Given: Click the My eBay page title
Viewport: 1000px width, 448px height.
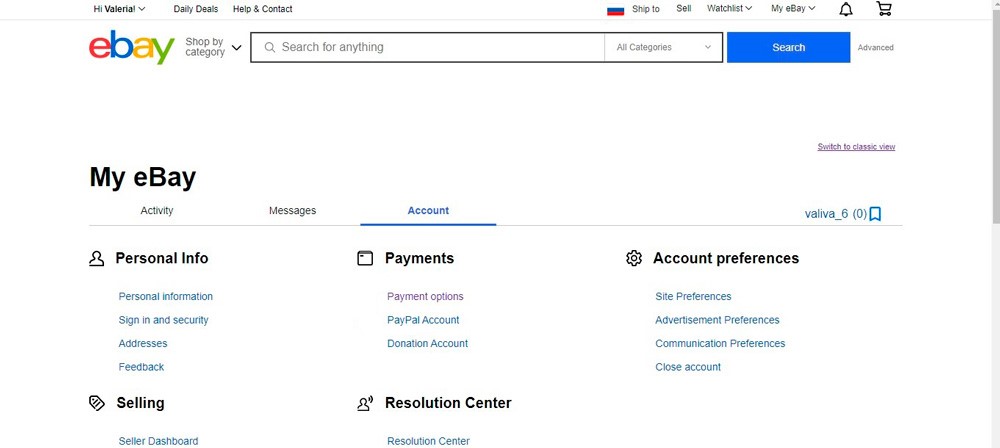Looking at the screenshot, I should 143,177.
